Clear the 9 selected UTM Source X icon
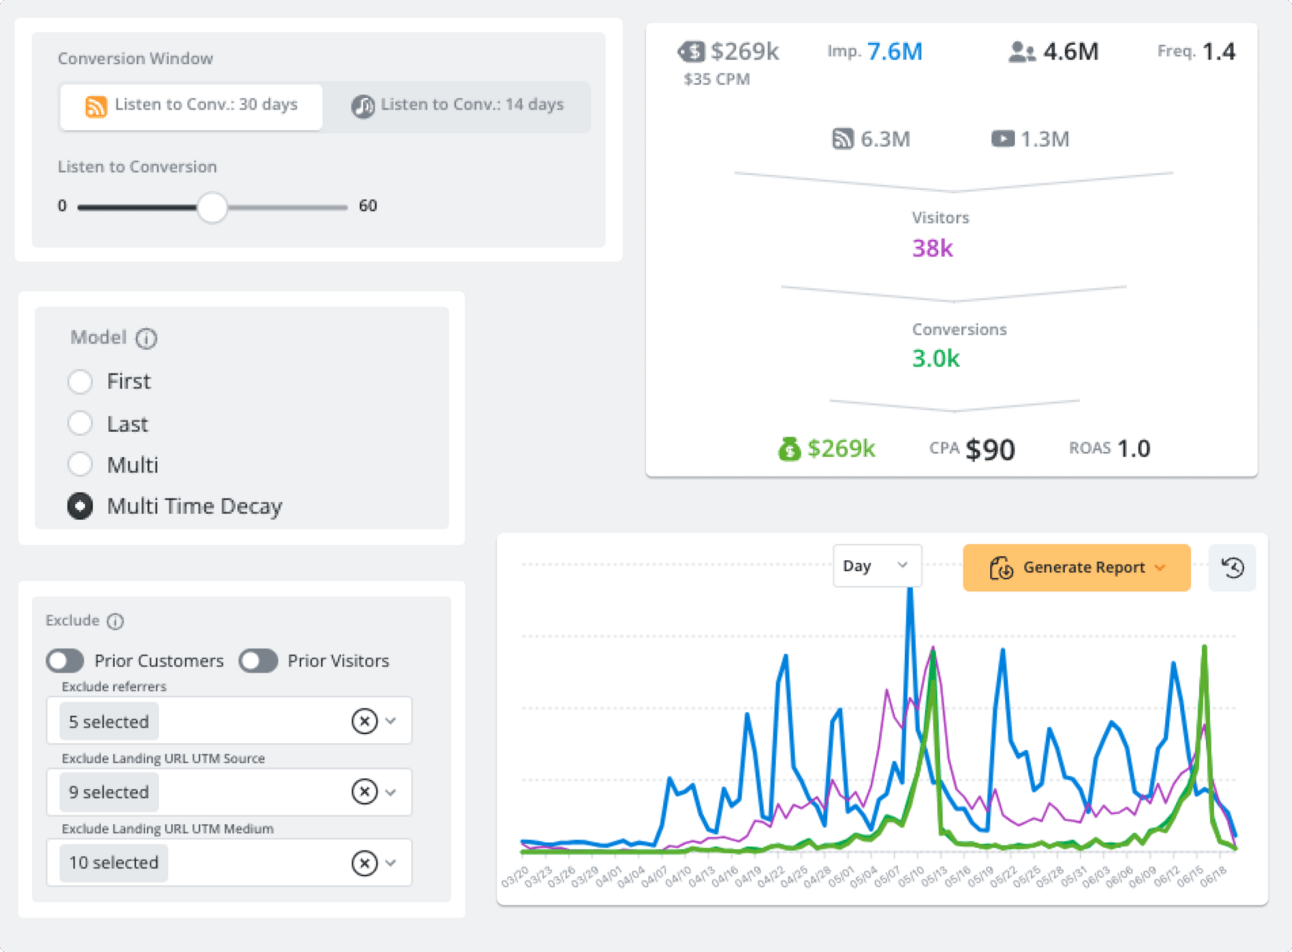Image resolution: width=1292 pixels, height=952 pixels. (364, 792)
